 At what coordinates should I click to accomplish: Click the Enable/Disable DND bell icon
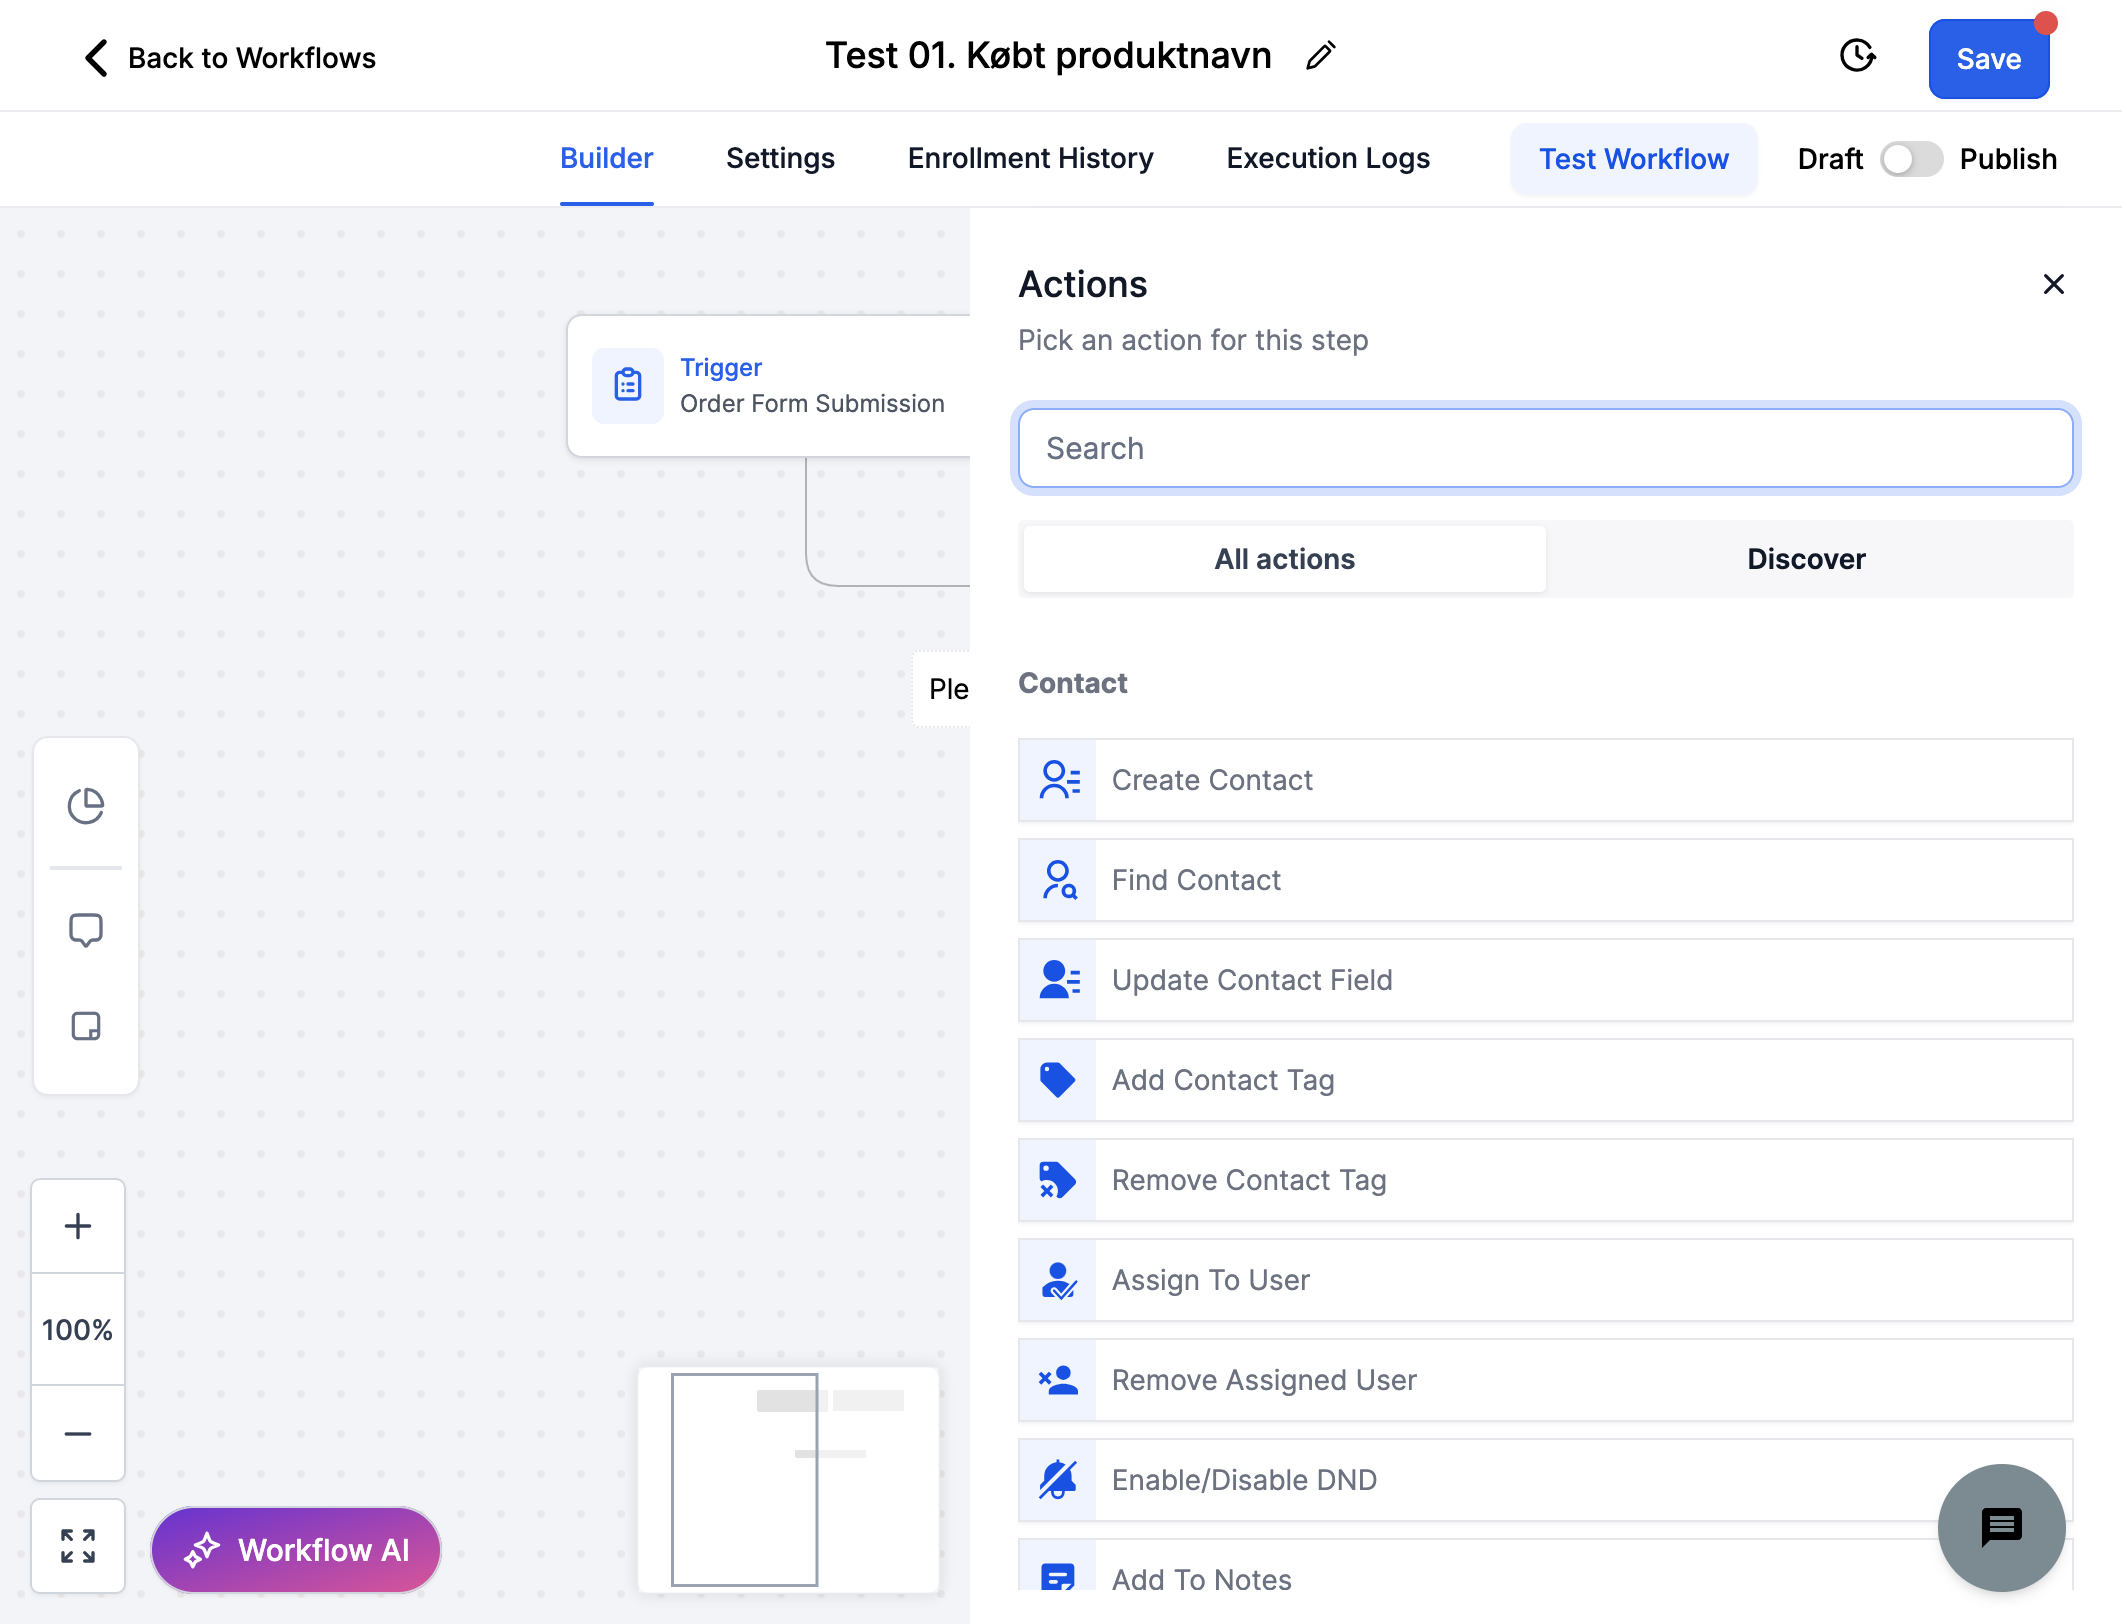coord(1058,1480)
